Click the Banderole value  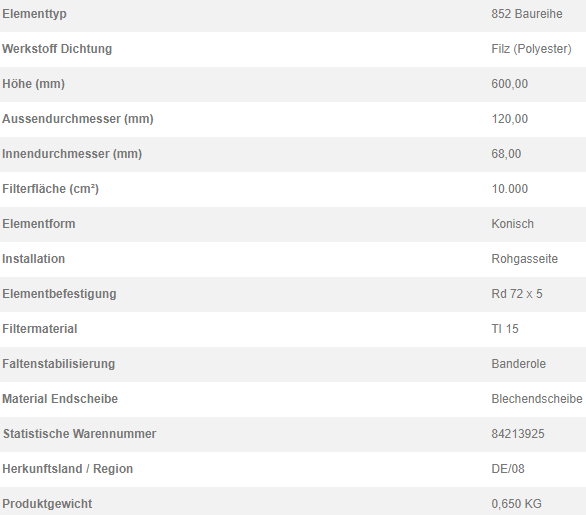pos(518,364)
